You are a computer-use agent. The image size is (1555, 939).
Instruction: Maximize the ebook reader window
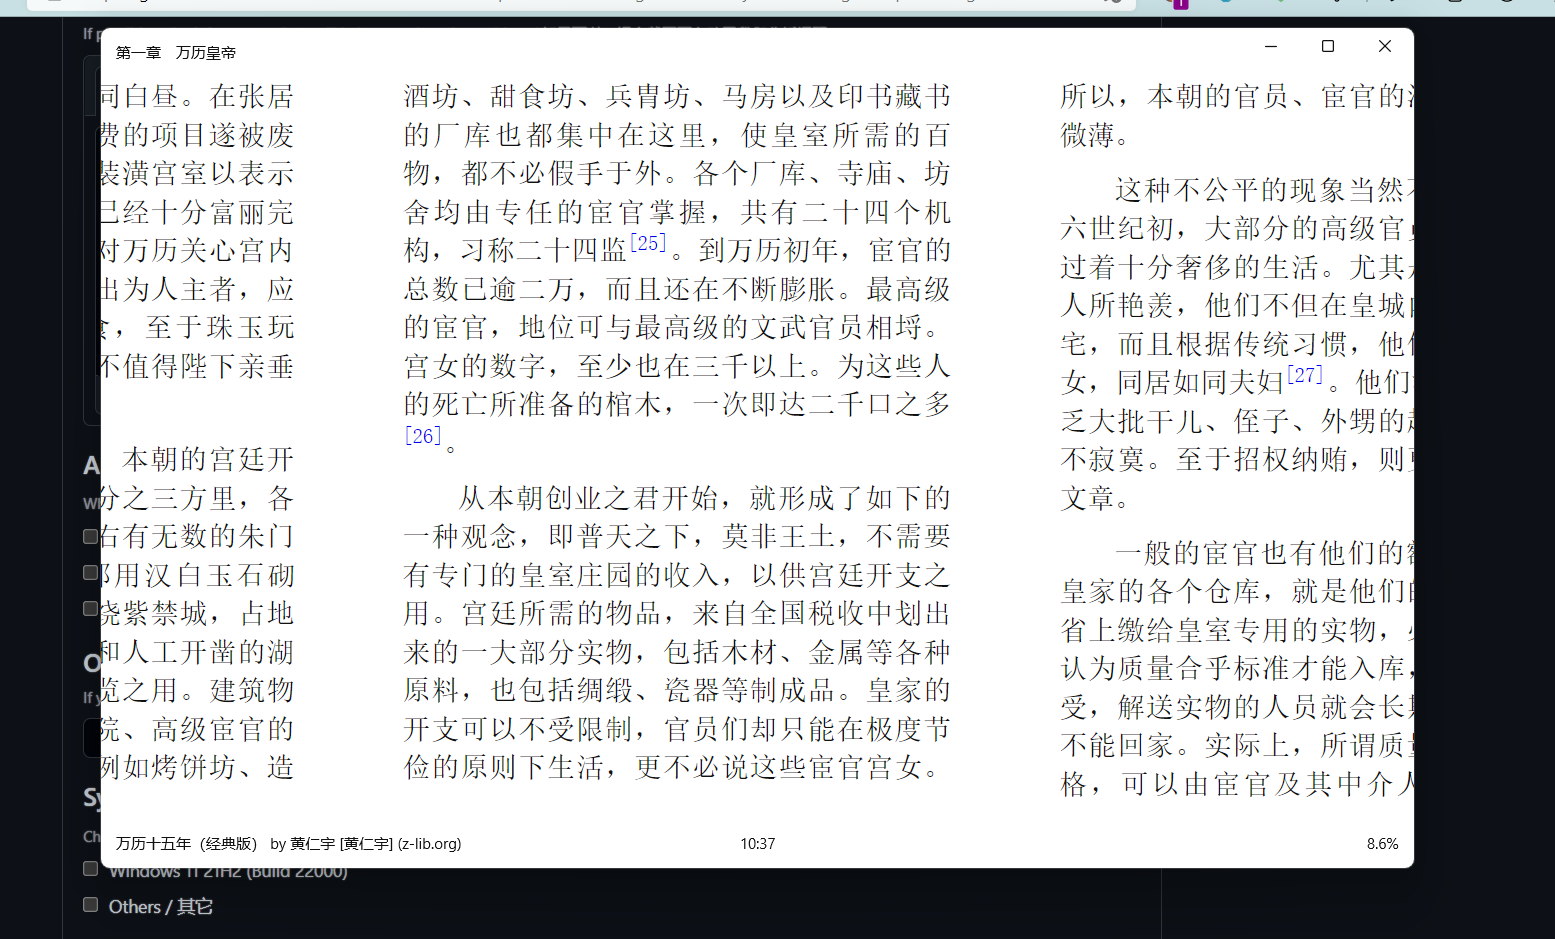point(1327,46)
